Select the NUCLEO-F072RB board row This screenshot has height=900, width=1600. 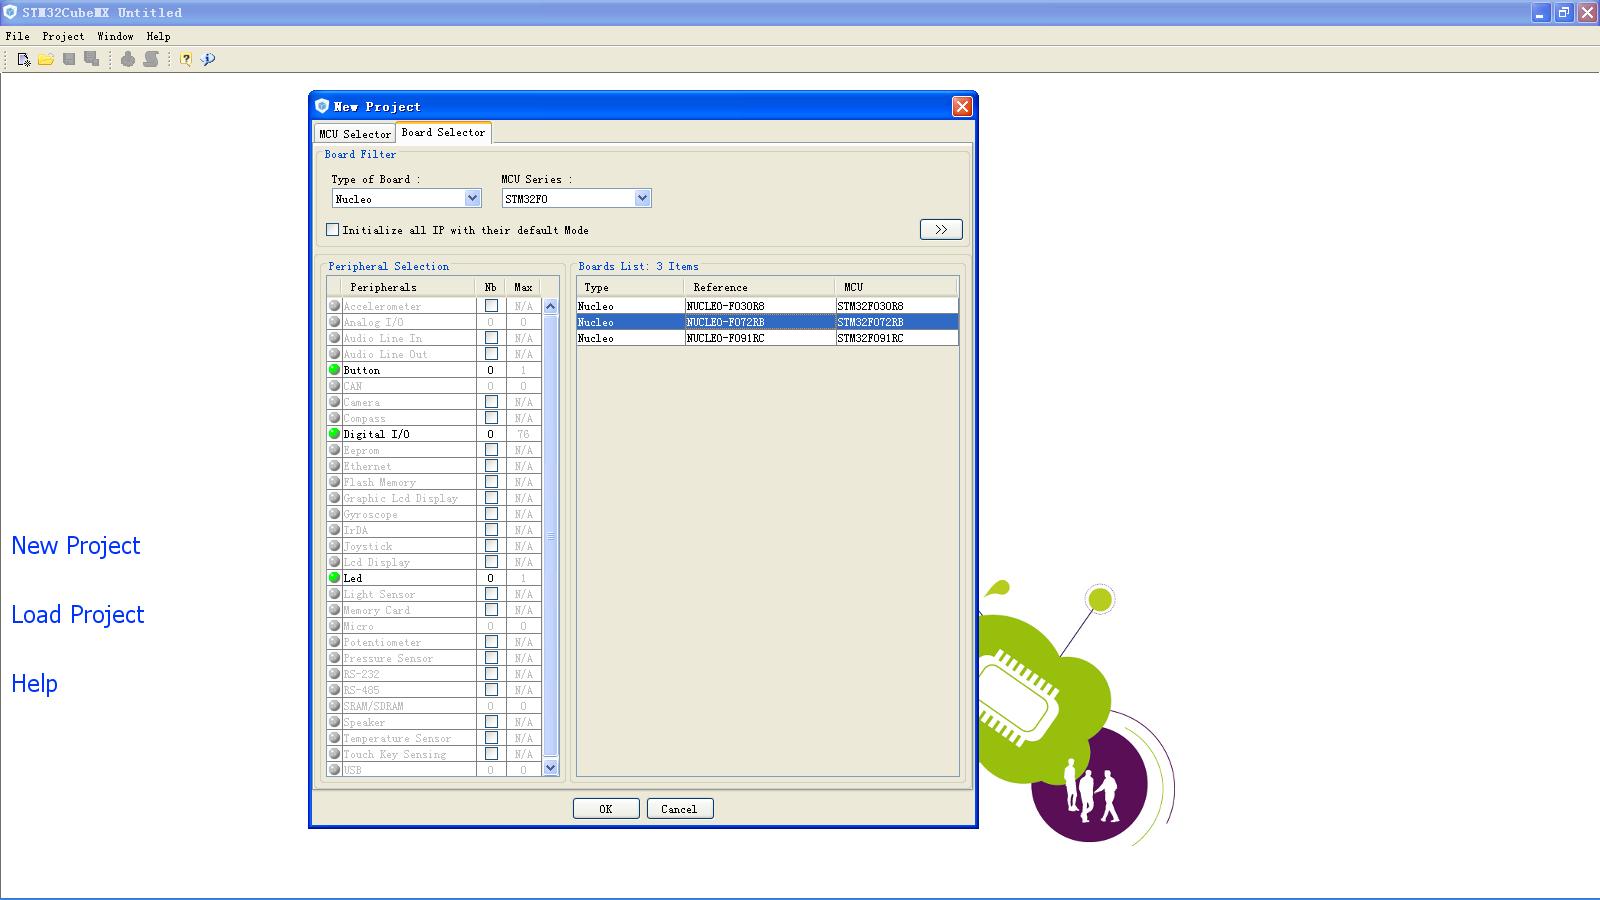click(767, 322)
